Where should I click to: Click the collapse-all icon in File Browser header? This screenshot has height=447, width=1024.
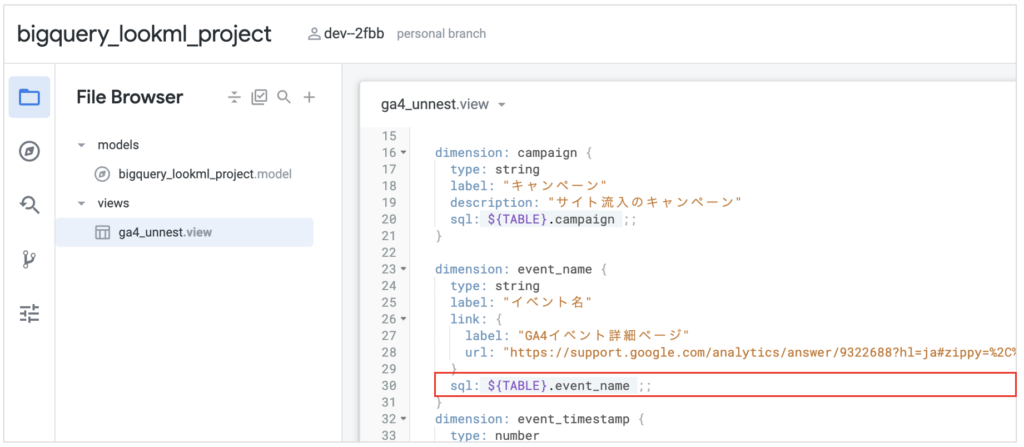pyautogui.click(x=234, y=97)
